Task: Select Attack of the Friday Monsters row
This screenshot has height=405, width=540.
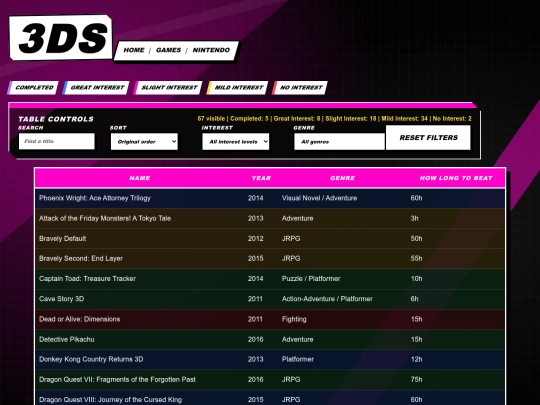Action: [270, 218]
